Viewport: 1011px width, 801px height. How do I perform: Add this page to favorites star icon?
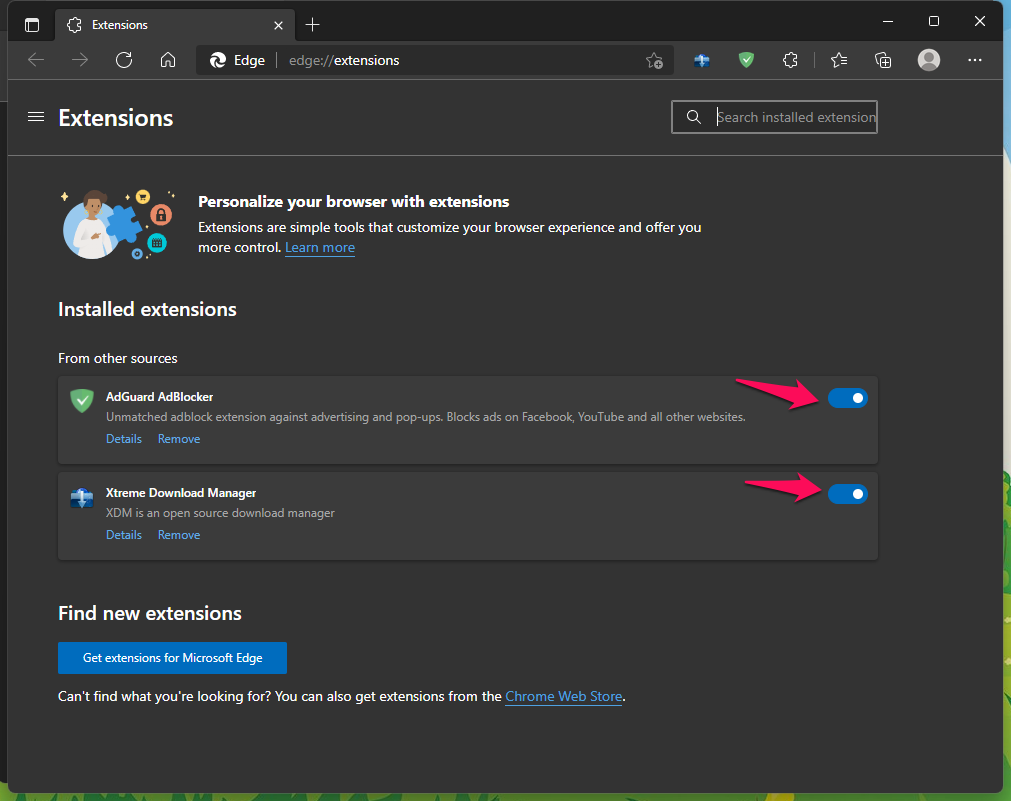[x=654, y=61]
